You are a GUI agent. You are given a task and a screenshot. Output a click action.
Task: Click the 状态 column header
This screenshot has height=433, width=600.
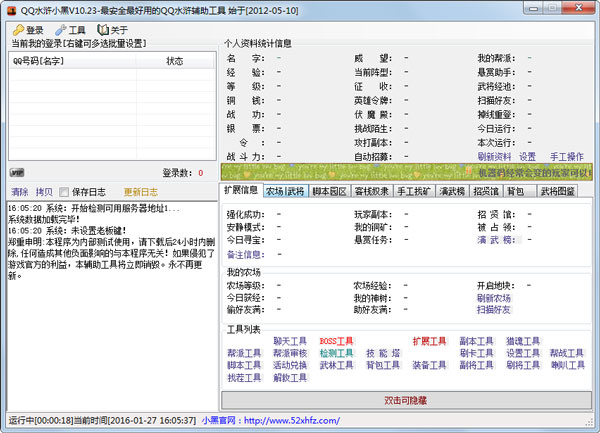pos(174,61)
